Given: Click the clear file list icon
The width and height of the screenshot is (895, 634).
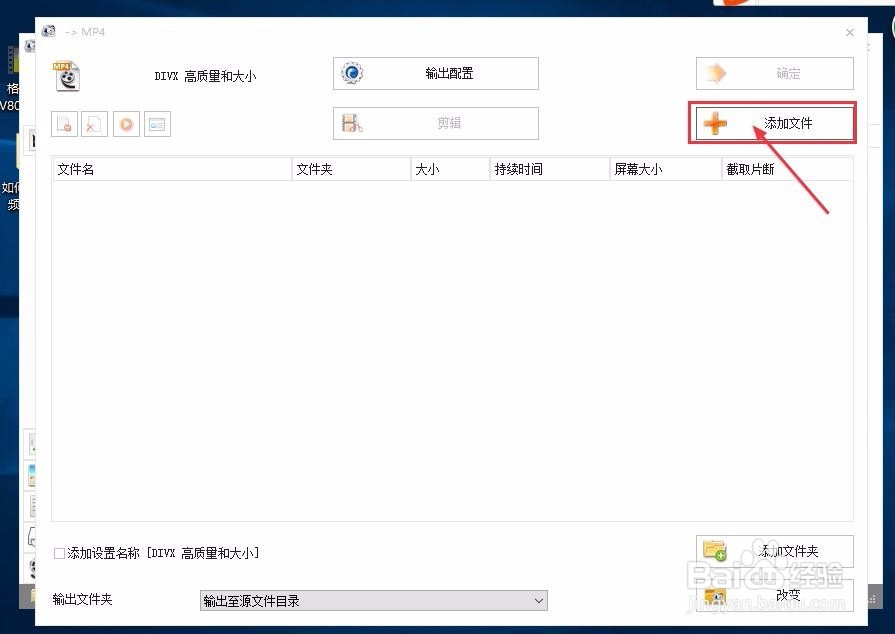Looking at the screenshot, I should click(93, 123).
